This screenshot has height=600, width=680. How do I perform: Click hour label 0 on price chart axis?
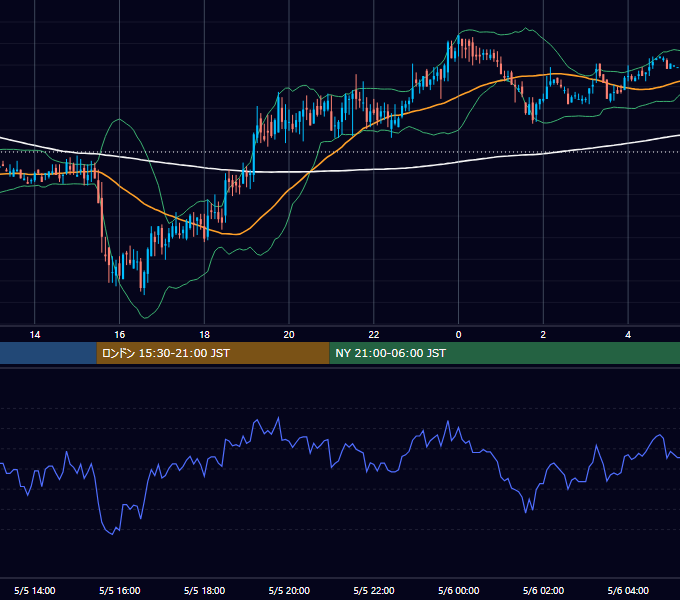pyautogui.click(x=458, y=334)
